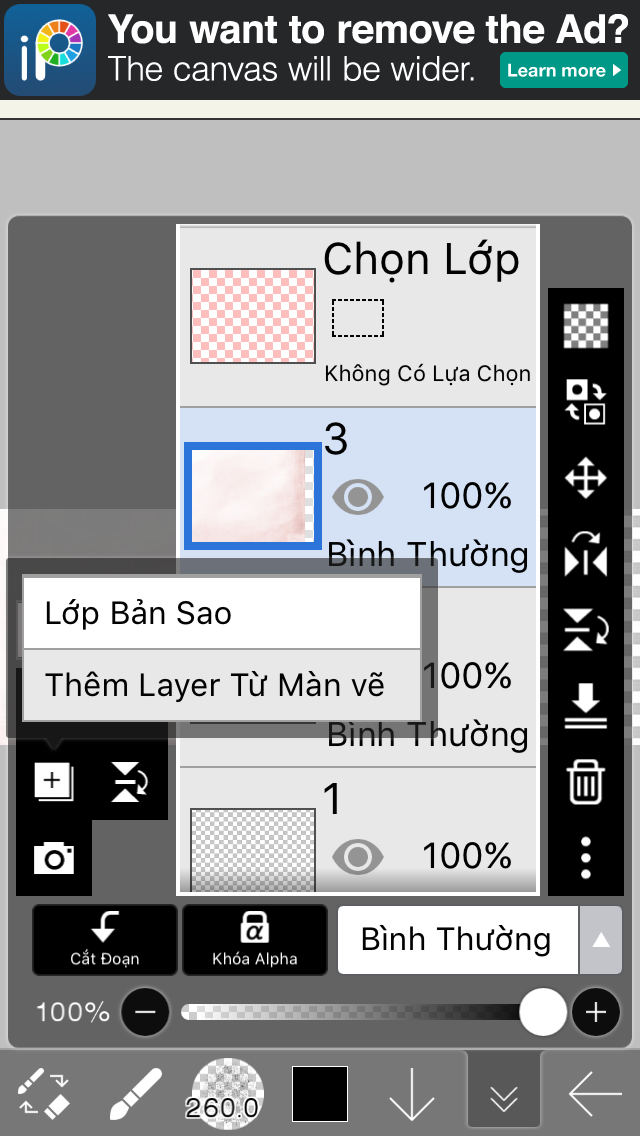Viewport: 640px width, 1136px height.
Task: Choose Thêm Layer Từ Màn vẽ option
Action: [221, 685]
